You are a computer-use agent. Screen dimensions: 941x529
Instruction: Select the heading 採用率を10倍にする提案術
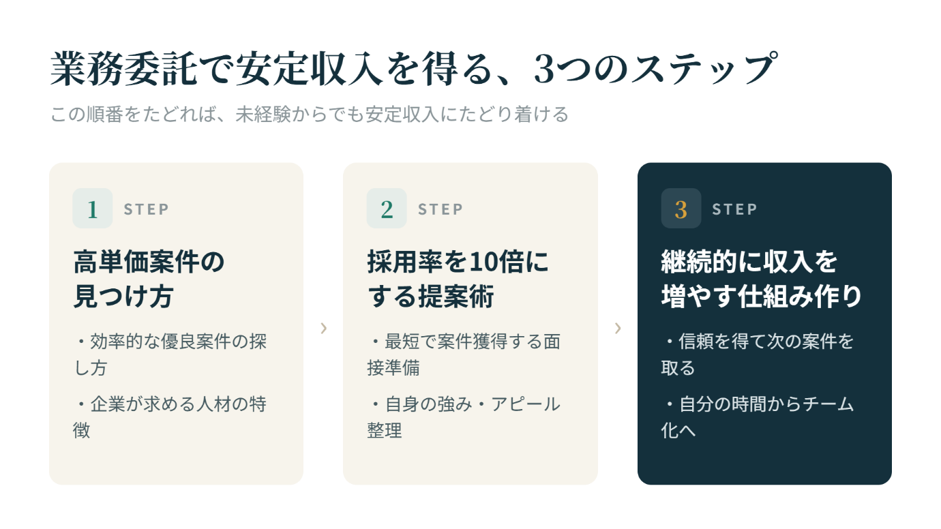pos(457,279)
